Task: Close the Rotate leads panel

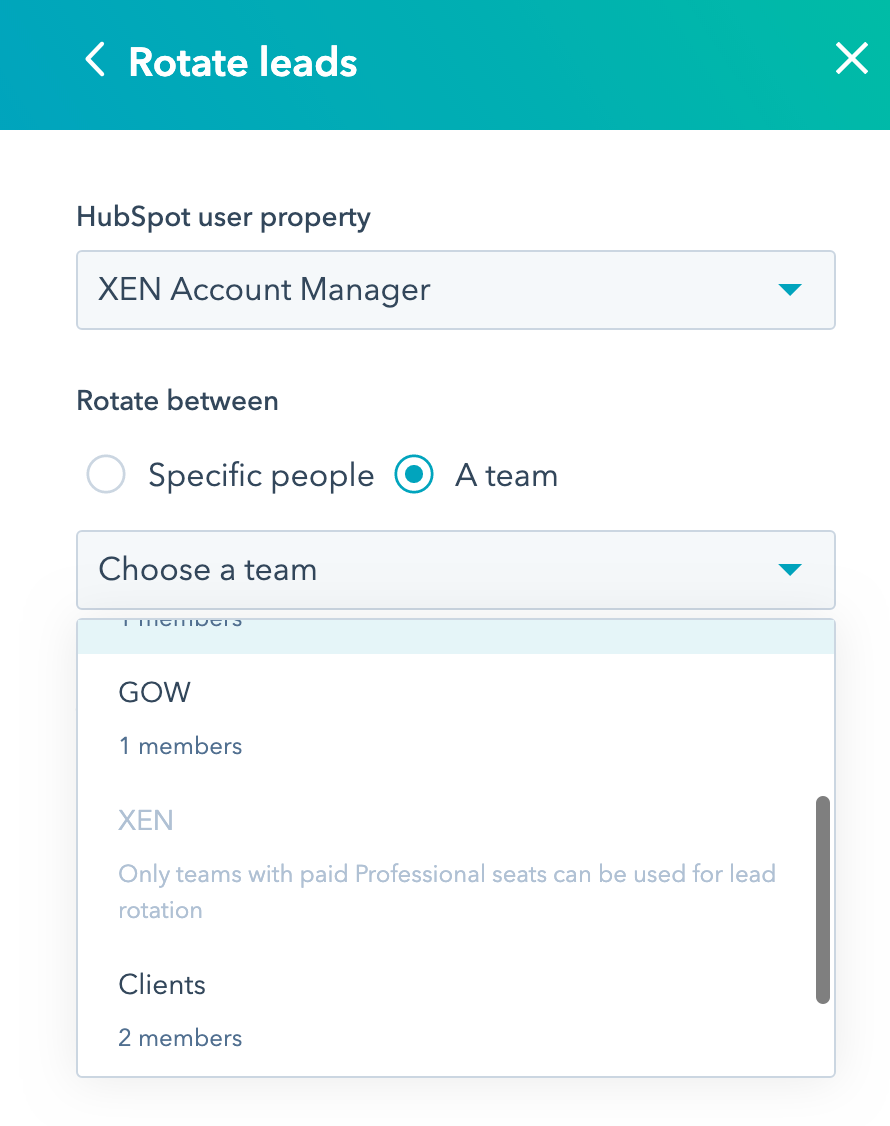Action: tap(851, 60)
